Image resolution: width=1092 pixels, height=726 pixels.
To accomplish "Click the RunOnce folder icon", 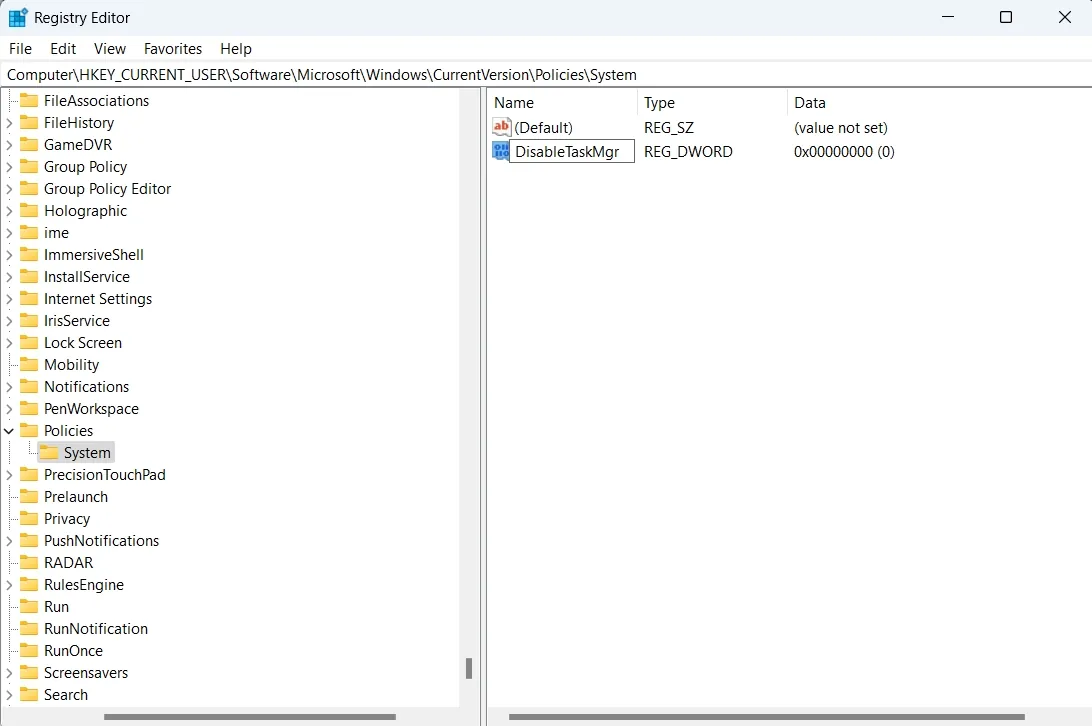I will click(29, 650).
